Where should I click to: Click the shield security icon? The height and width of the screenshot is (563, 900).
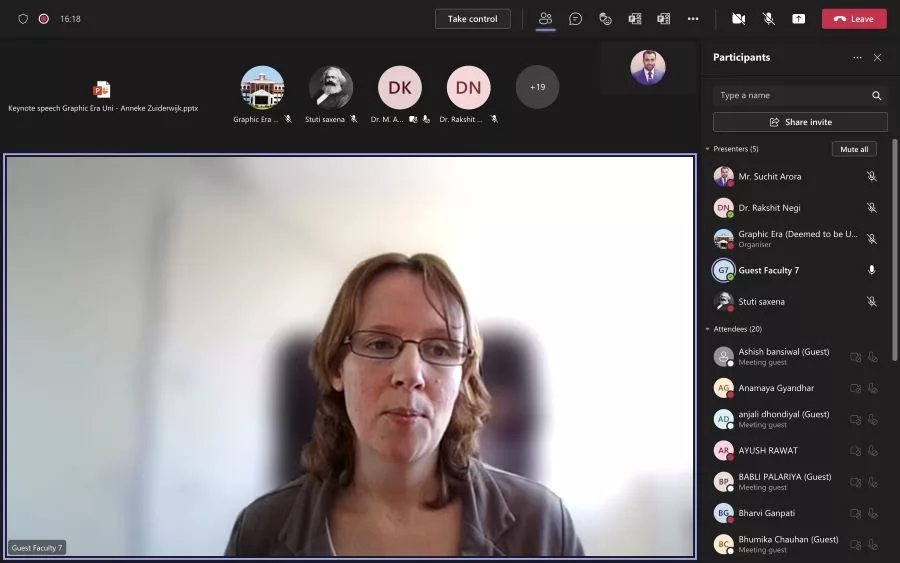click(23, 19)
